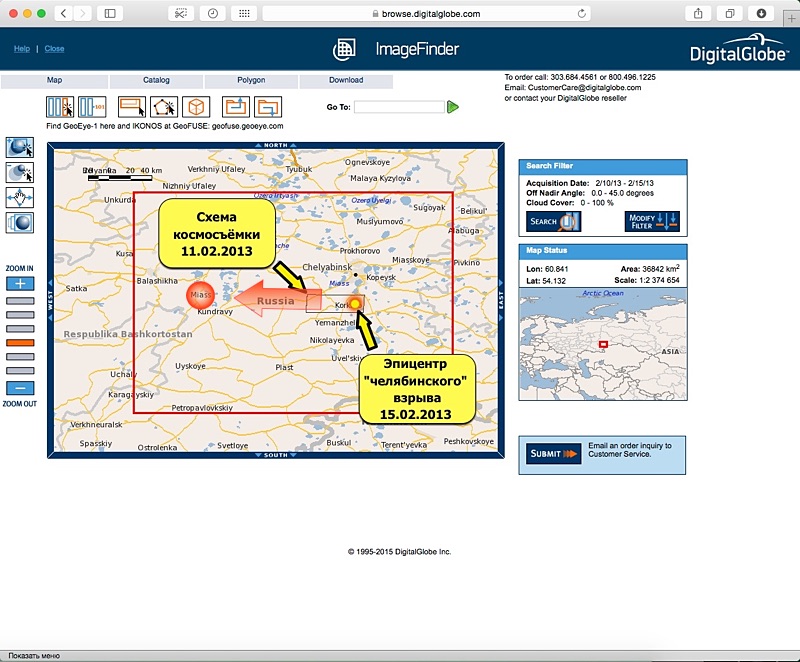This screenshot has height=662, width=800.
Task: Reload the page via the address bar
Action: tap(582, 14)
